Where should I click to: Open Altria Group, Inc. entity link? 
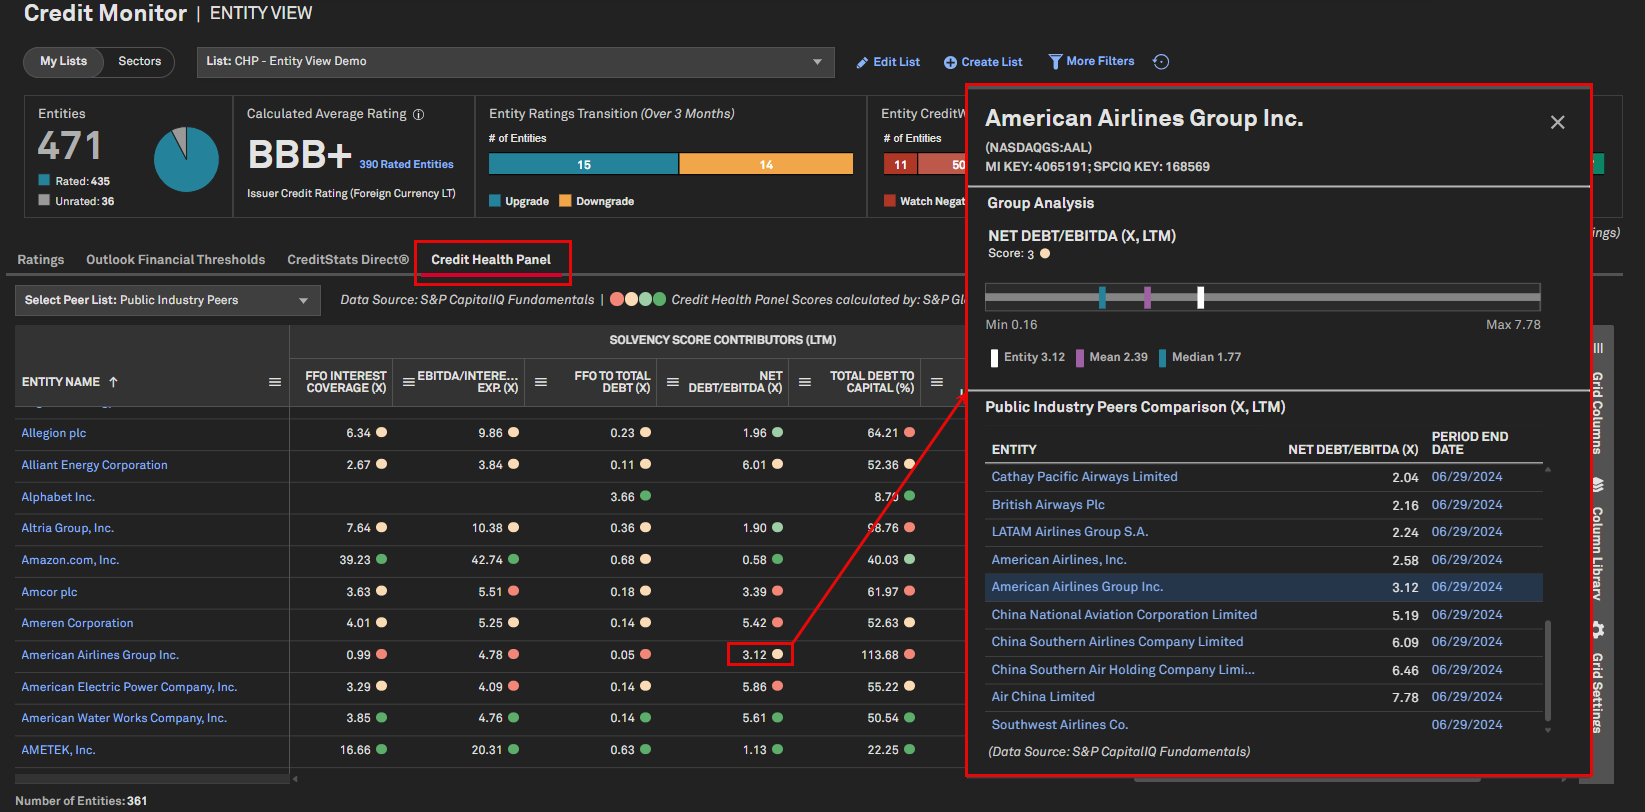tap(68, 528)
